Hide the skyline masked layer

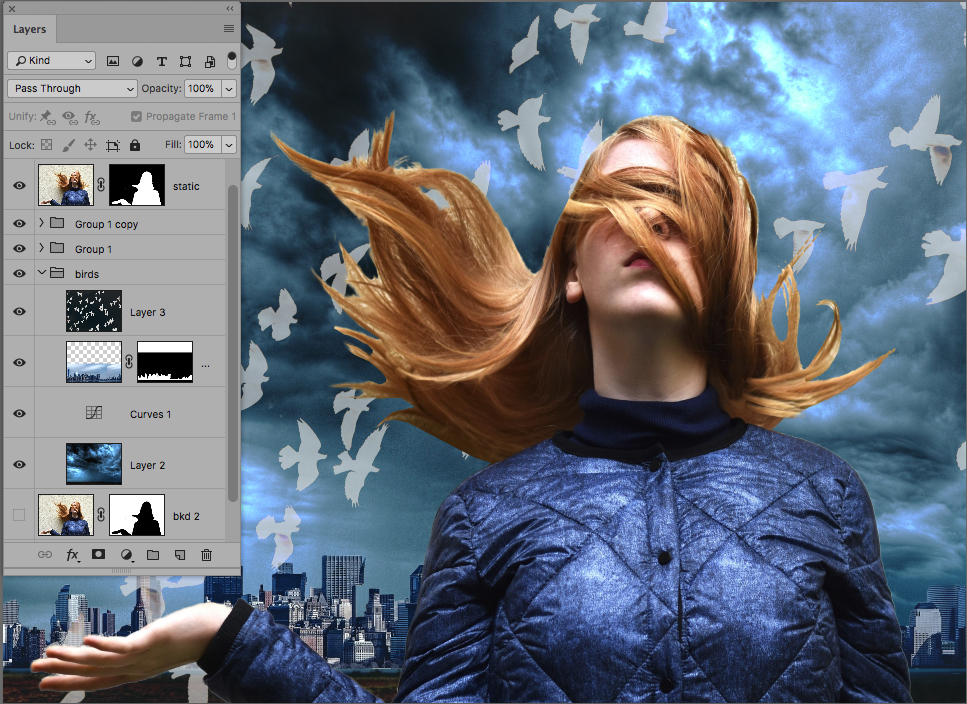19,362
